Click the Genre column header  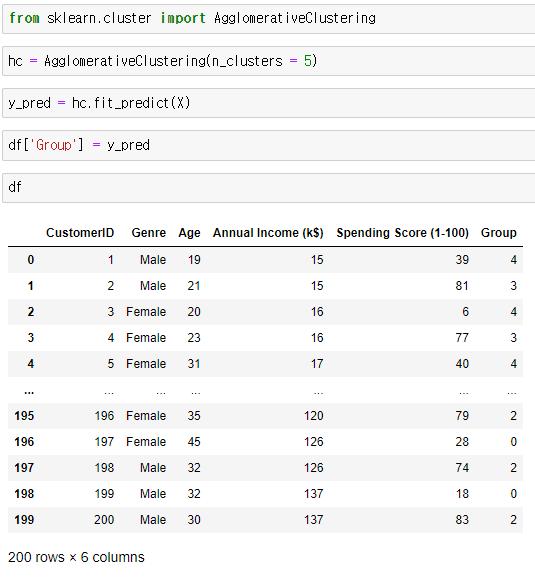pos(149,233)
